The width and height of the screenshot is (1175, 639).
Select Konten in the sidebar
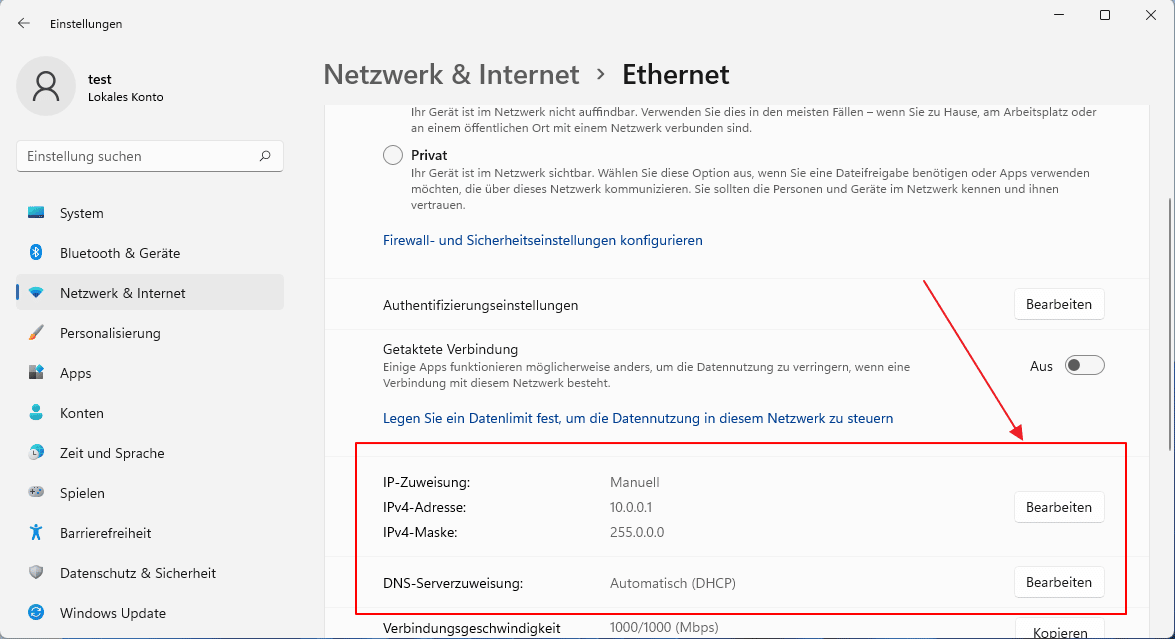point(81,413)
